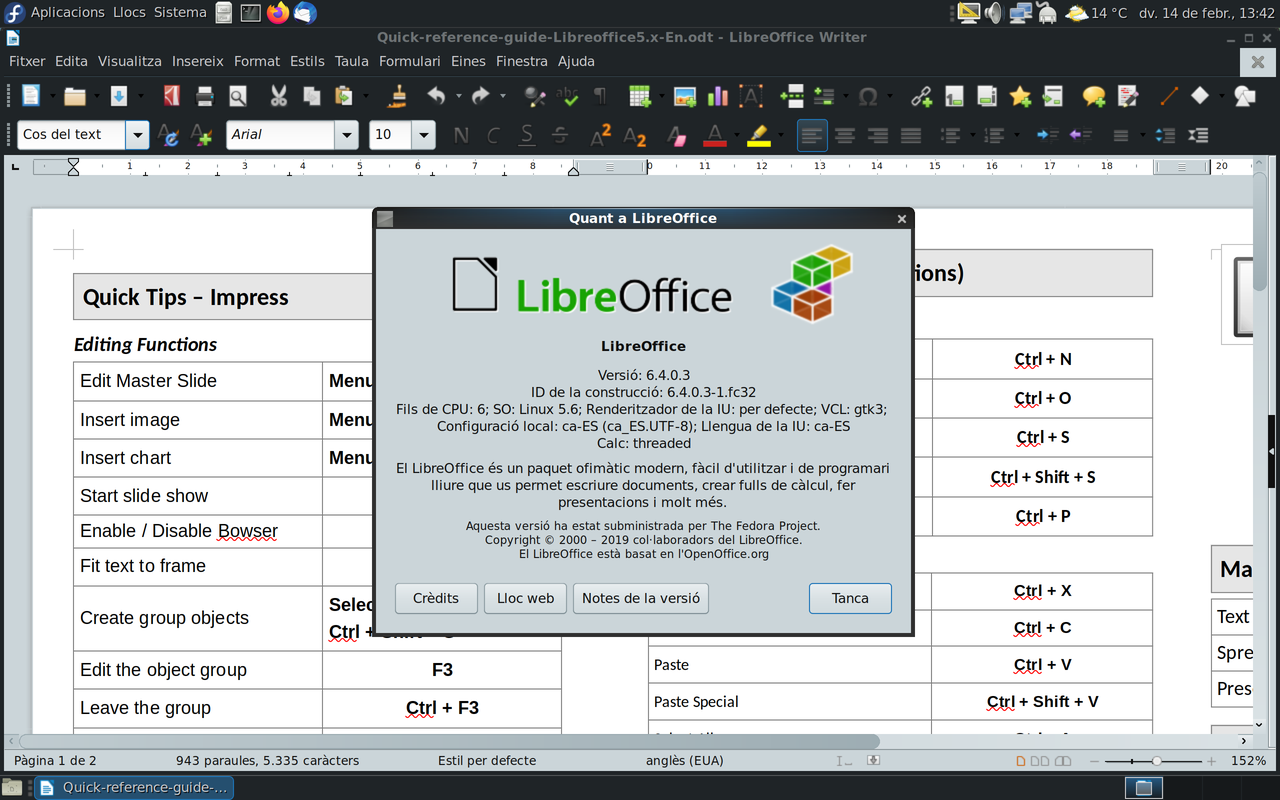Toggle Underline (S) formatting
1280x800 pixels.
(x=527, y=135)
